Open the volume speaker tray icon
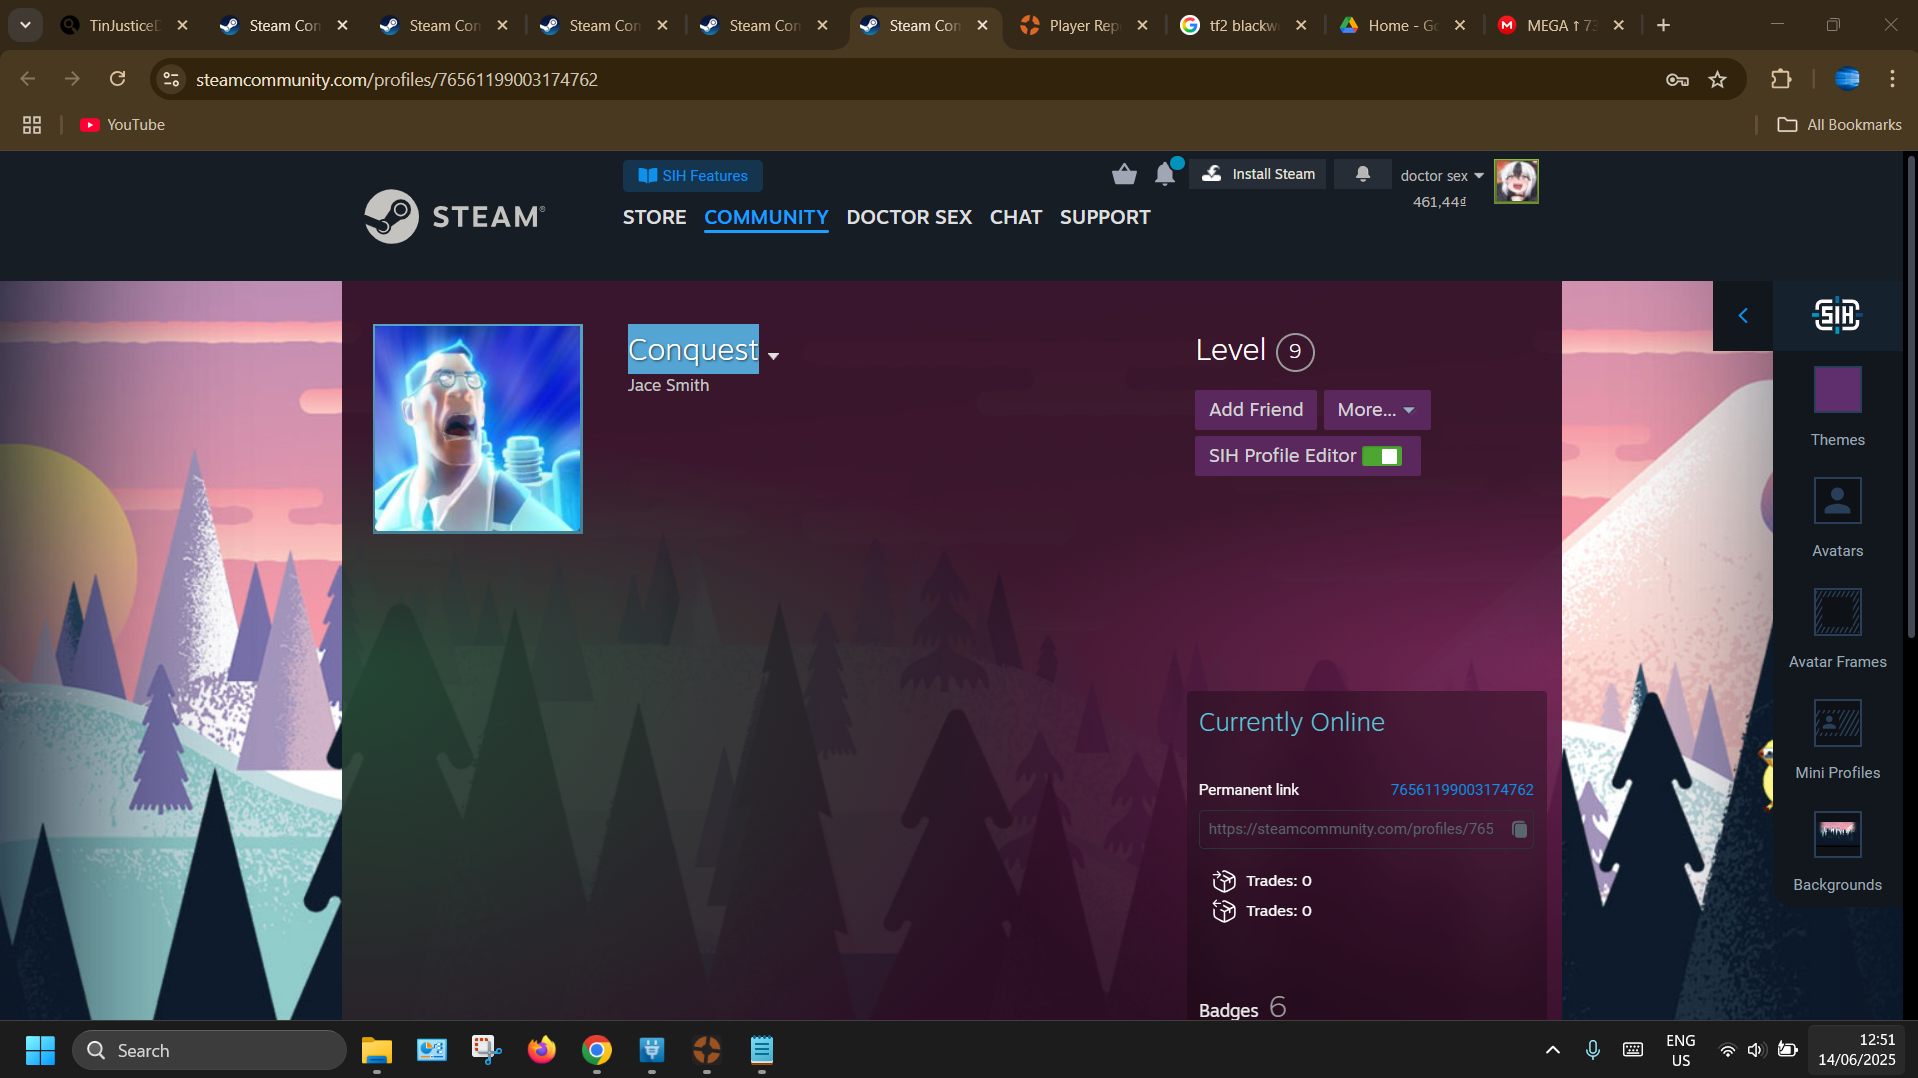Viewport: 1918px width, 1078px height. point(1756,1050)
